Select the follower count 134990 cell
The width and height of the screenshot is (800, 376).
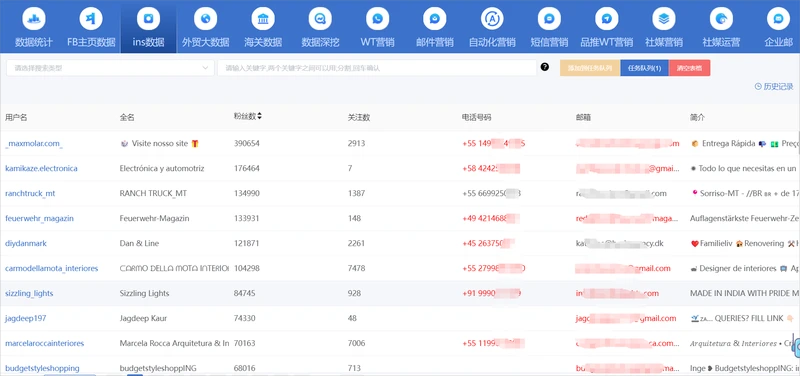pos(247,193)
